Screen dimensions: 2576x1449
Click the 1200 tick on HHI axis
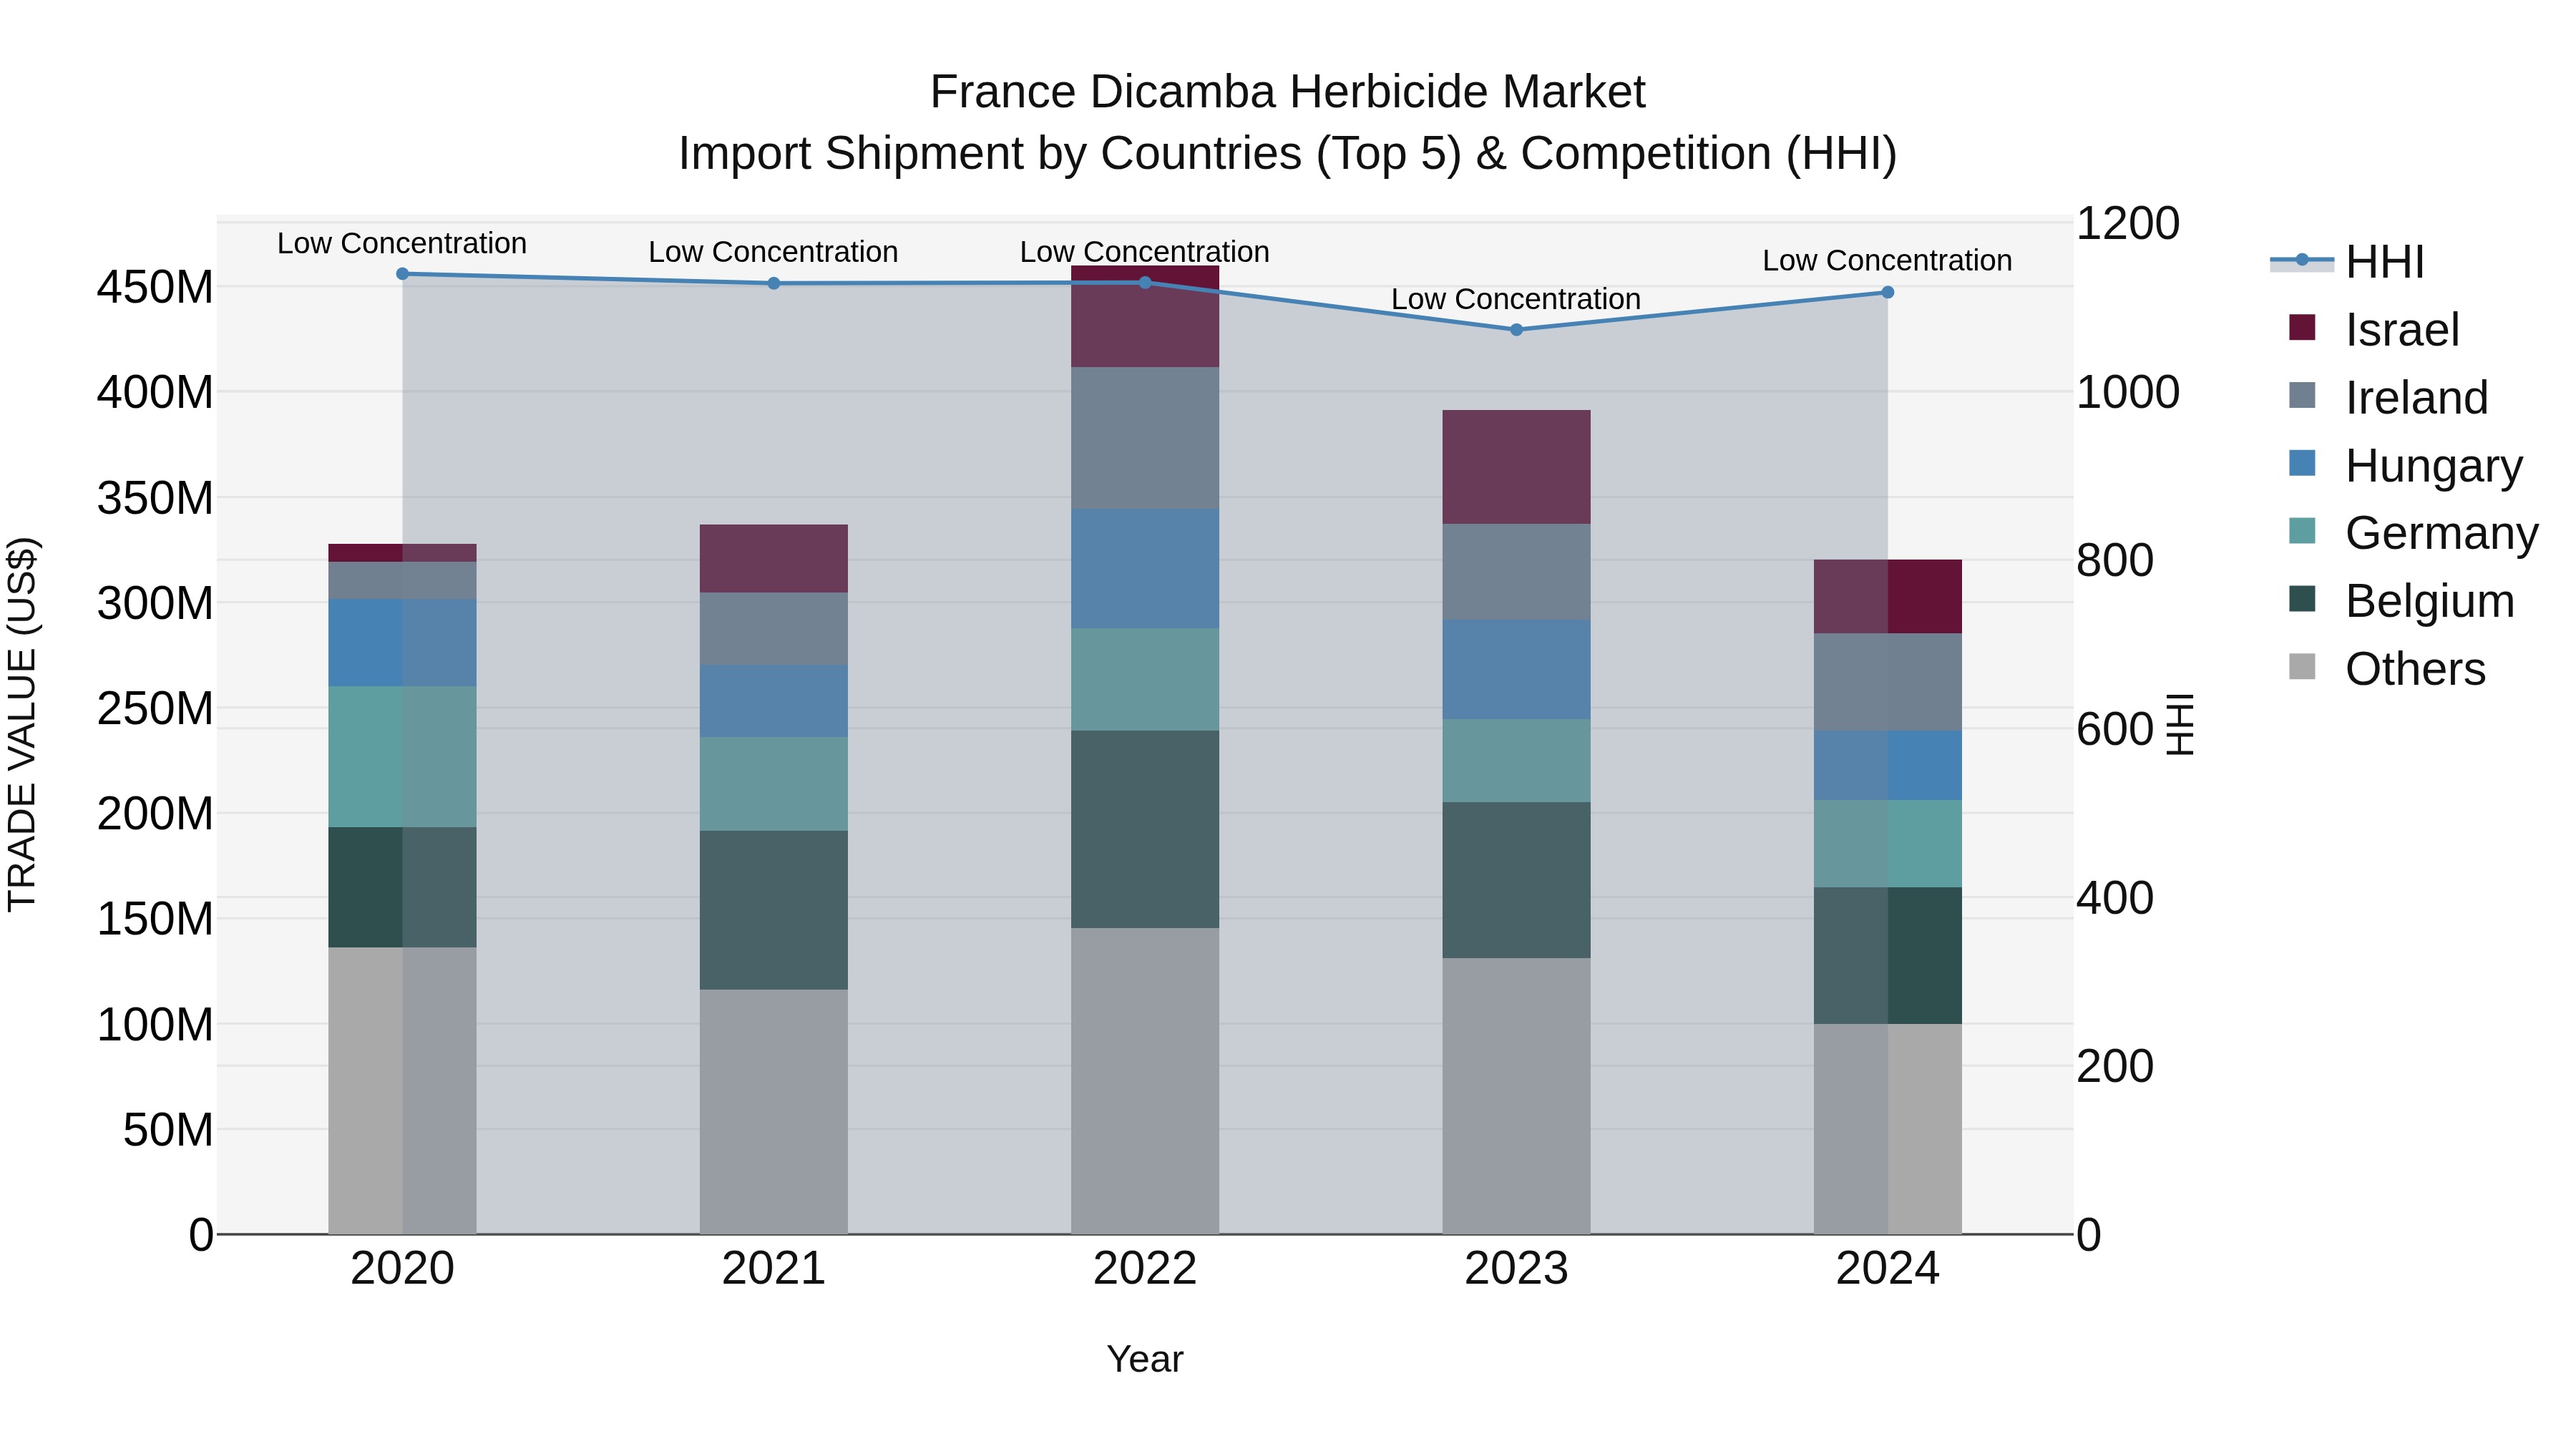(x=2128, y=224)
